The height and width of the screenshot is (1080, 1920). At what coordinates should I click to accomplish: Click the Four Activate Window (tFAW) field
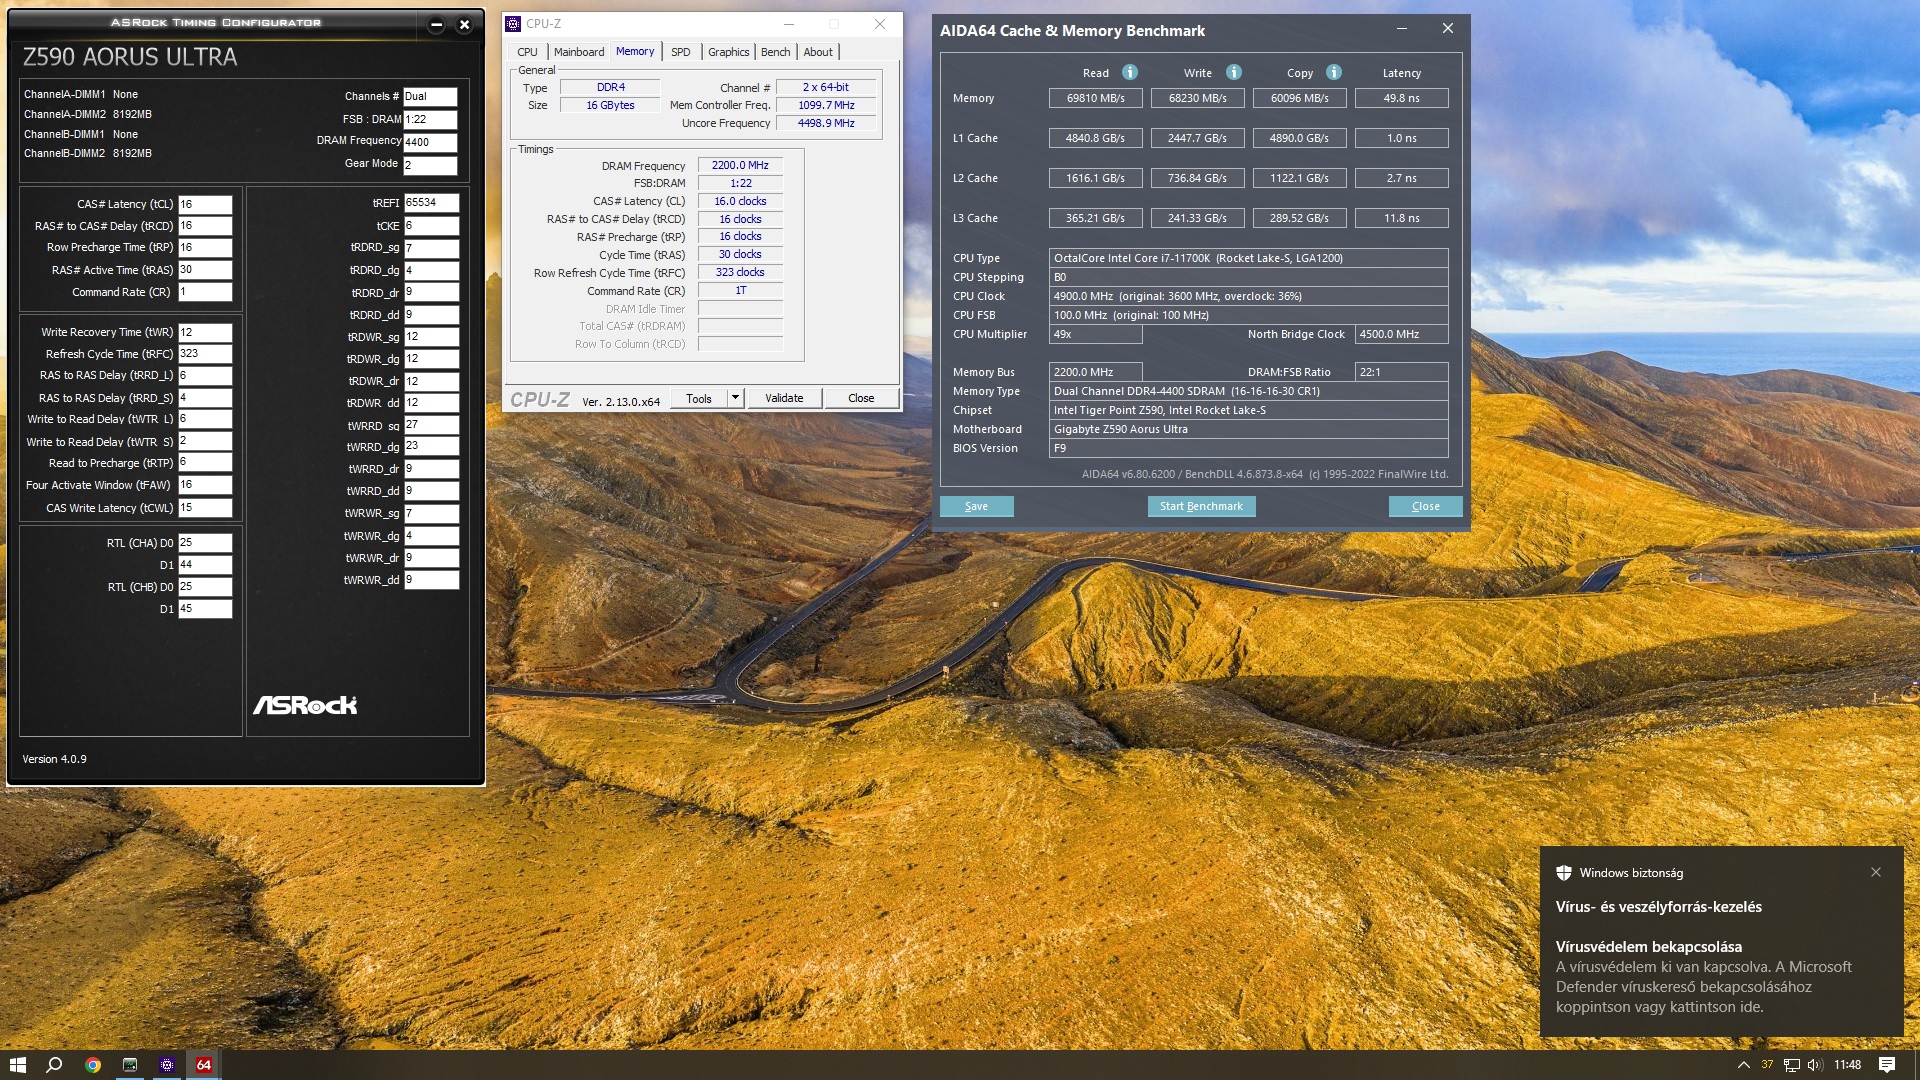coord(205,485)
